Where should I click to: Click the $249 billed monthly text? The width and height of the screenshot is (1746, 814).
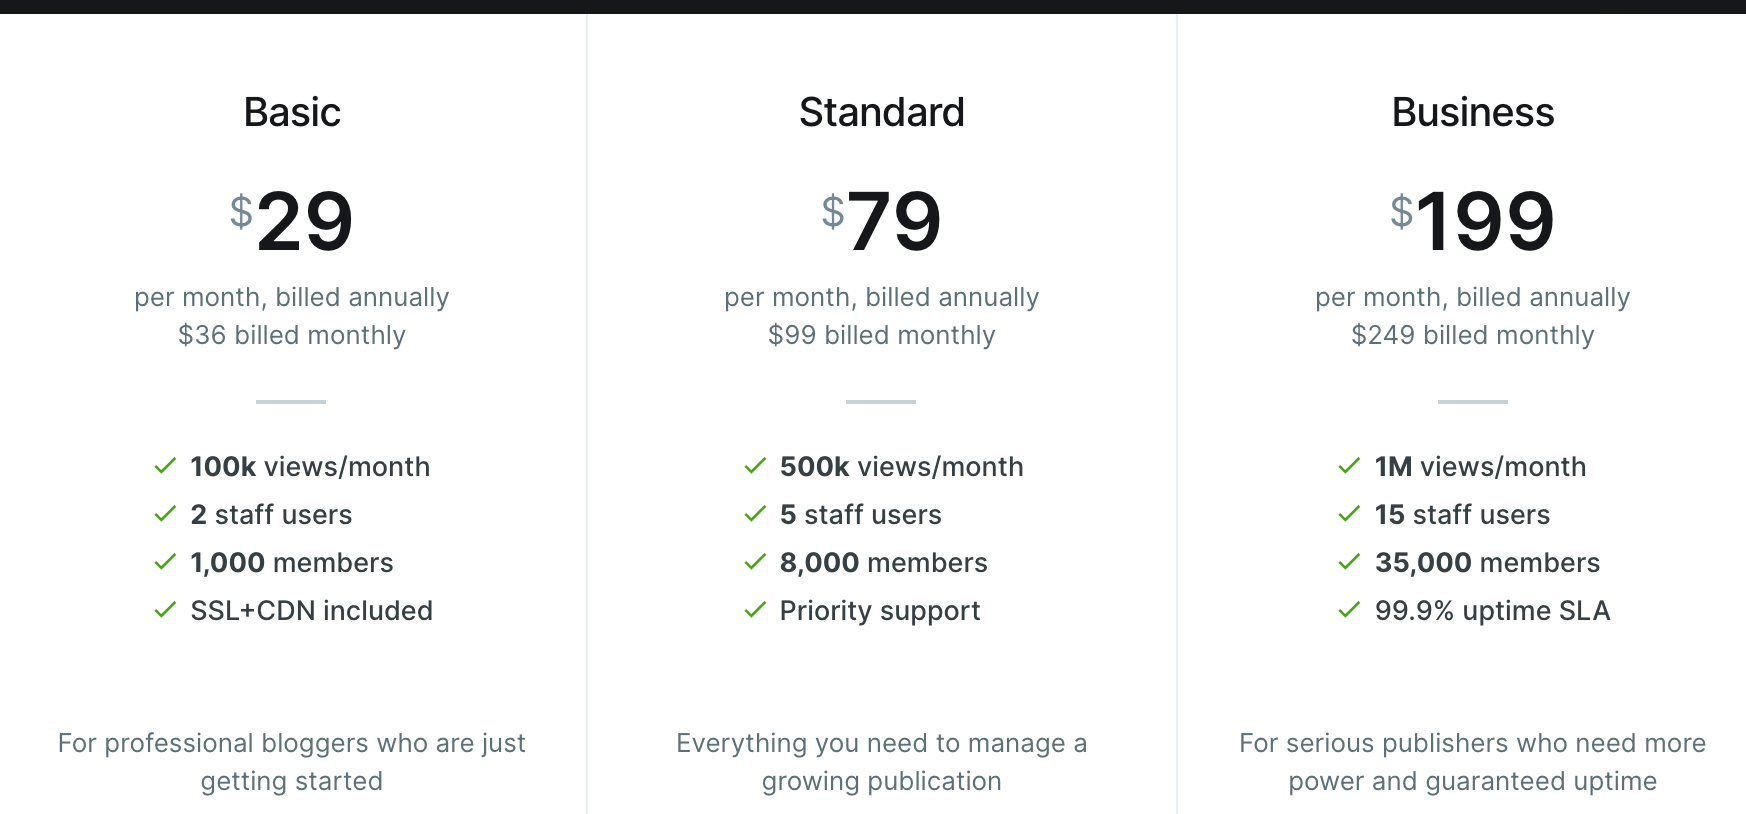[x=1472, y=335]
